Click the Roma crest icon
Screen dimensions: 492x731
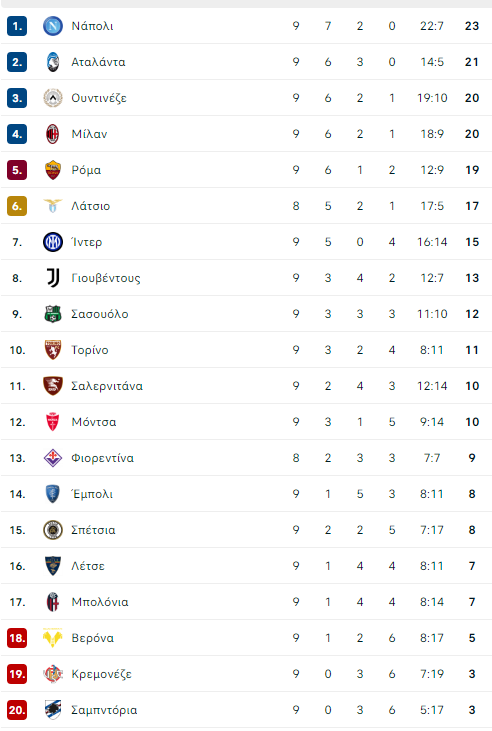click(x=53, y=170)
